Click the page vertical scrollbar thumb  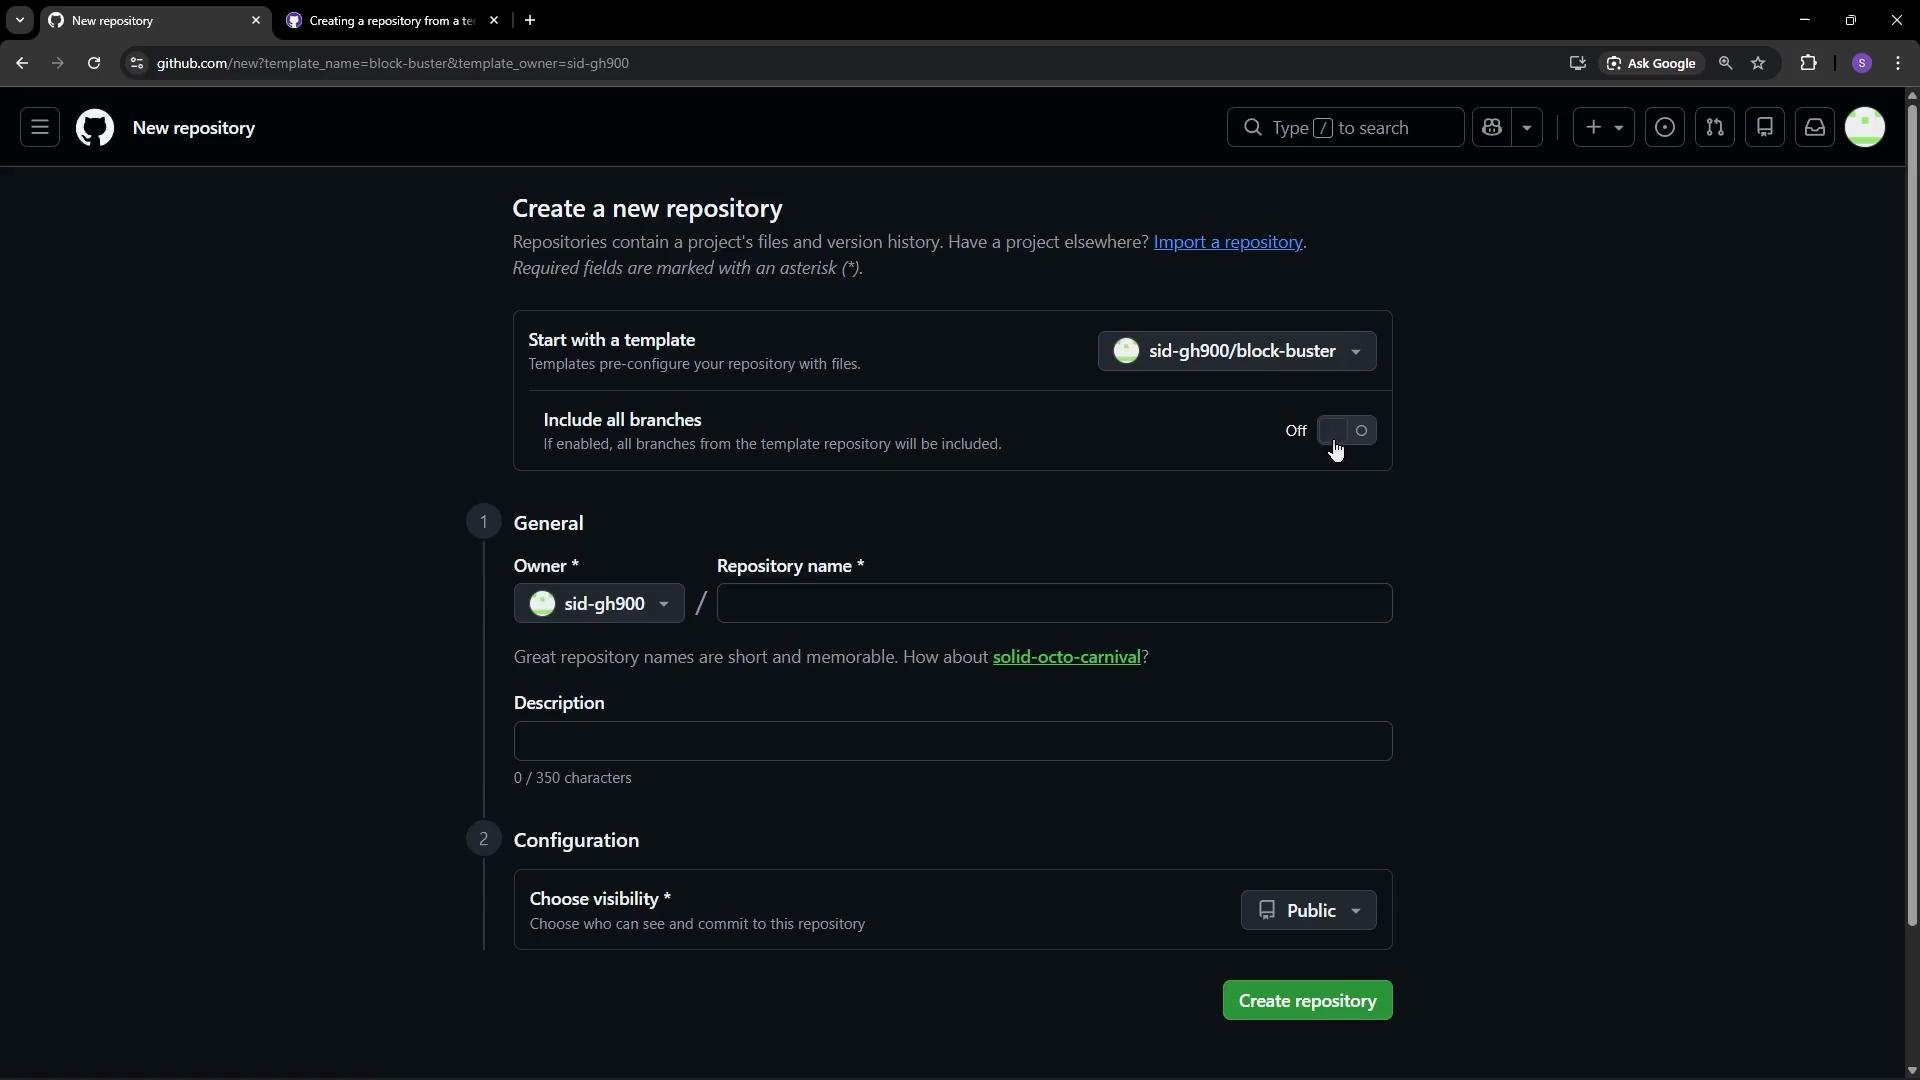1912,515
